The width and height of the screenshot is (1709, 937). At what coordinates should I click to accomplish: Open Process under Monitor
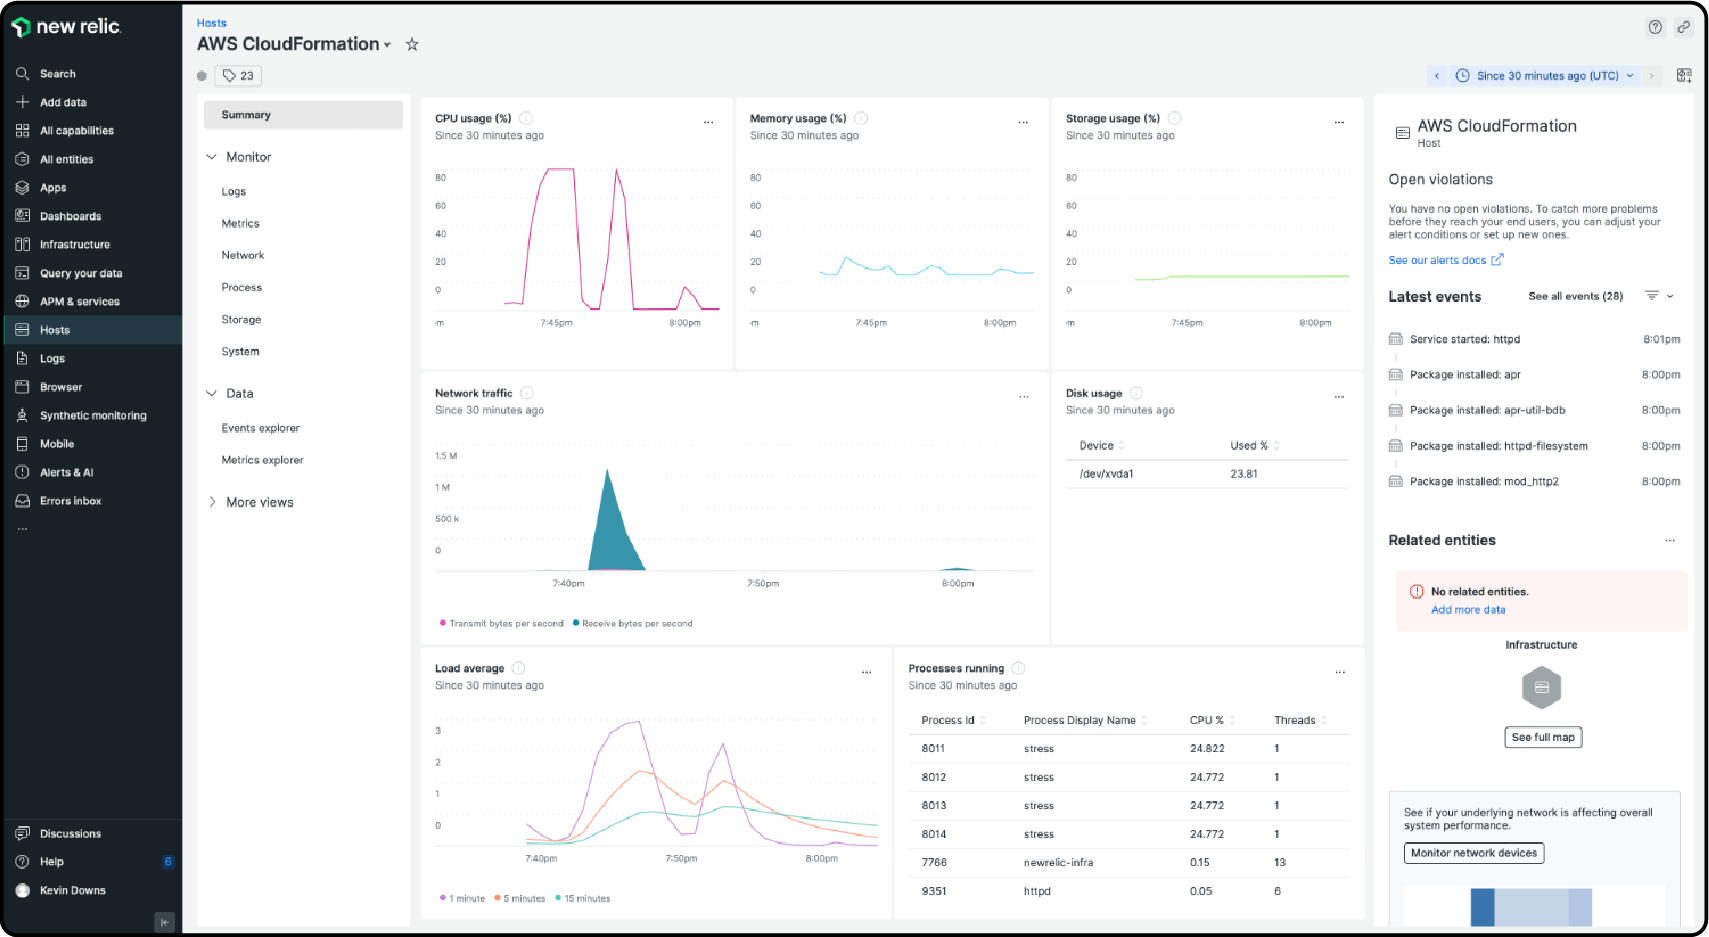click(x=242, y=288)
